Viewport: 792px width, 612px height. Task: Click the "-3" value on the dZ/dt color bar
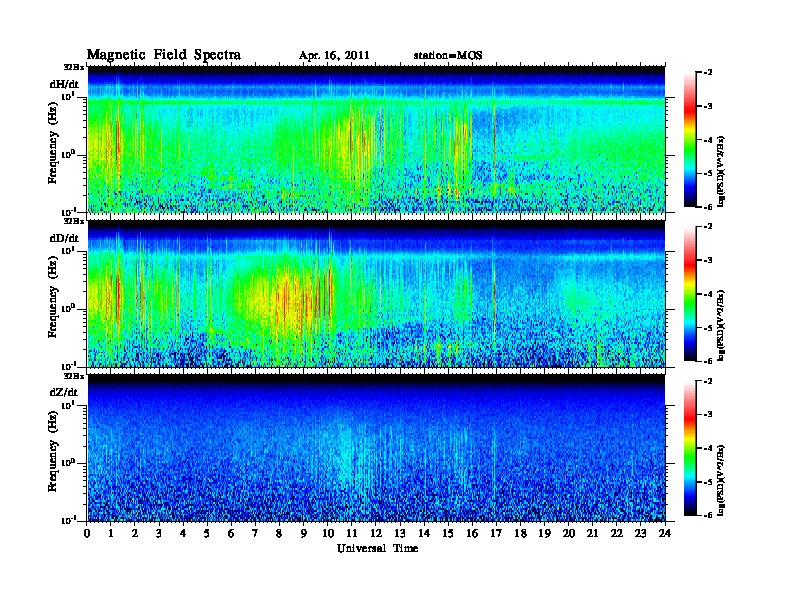(x=708, y=415)
